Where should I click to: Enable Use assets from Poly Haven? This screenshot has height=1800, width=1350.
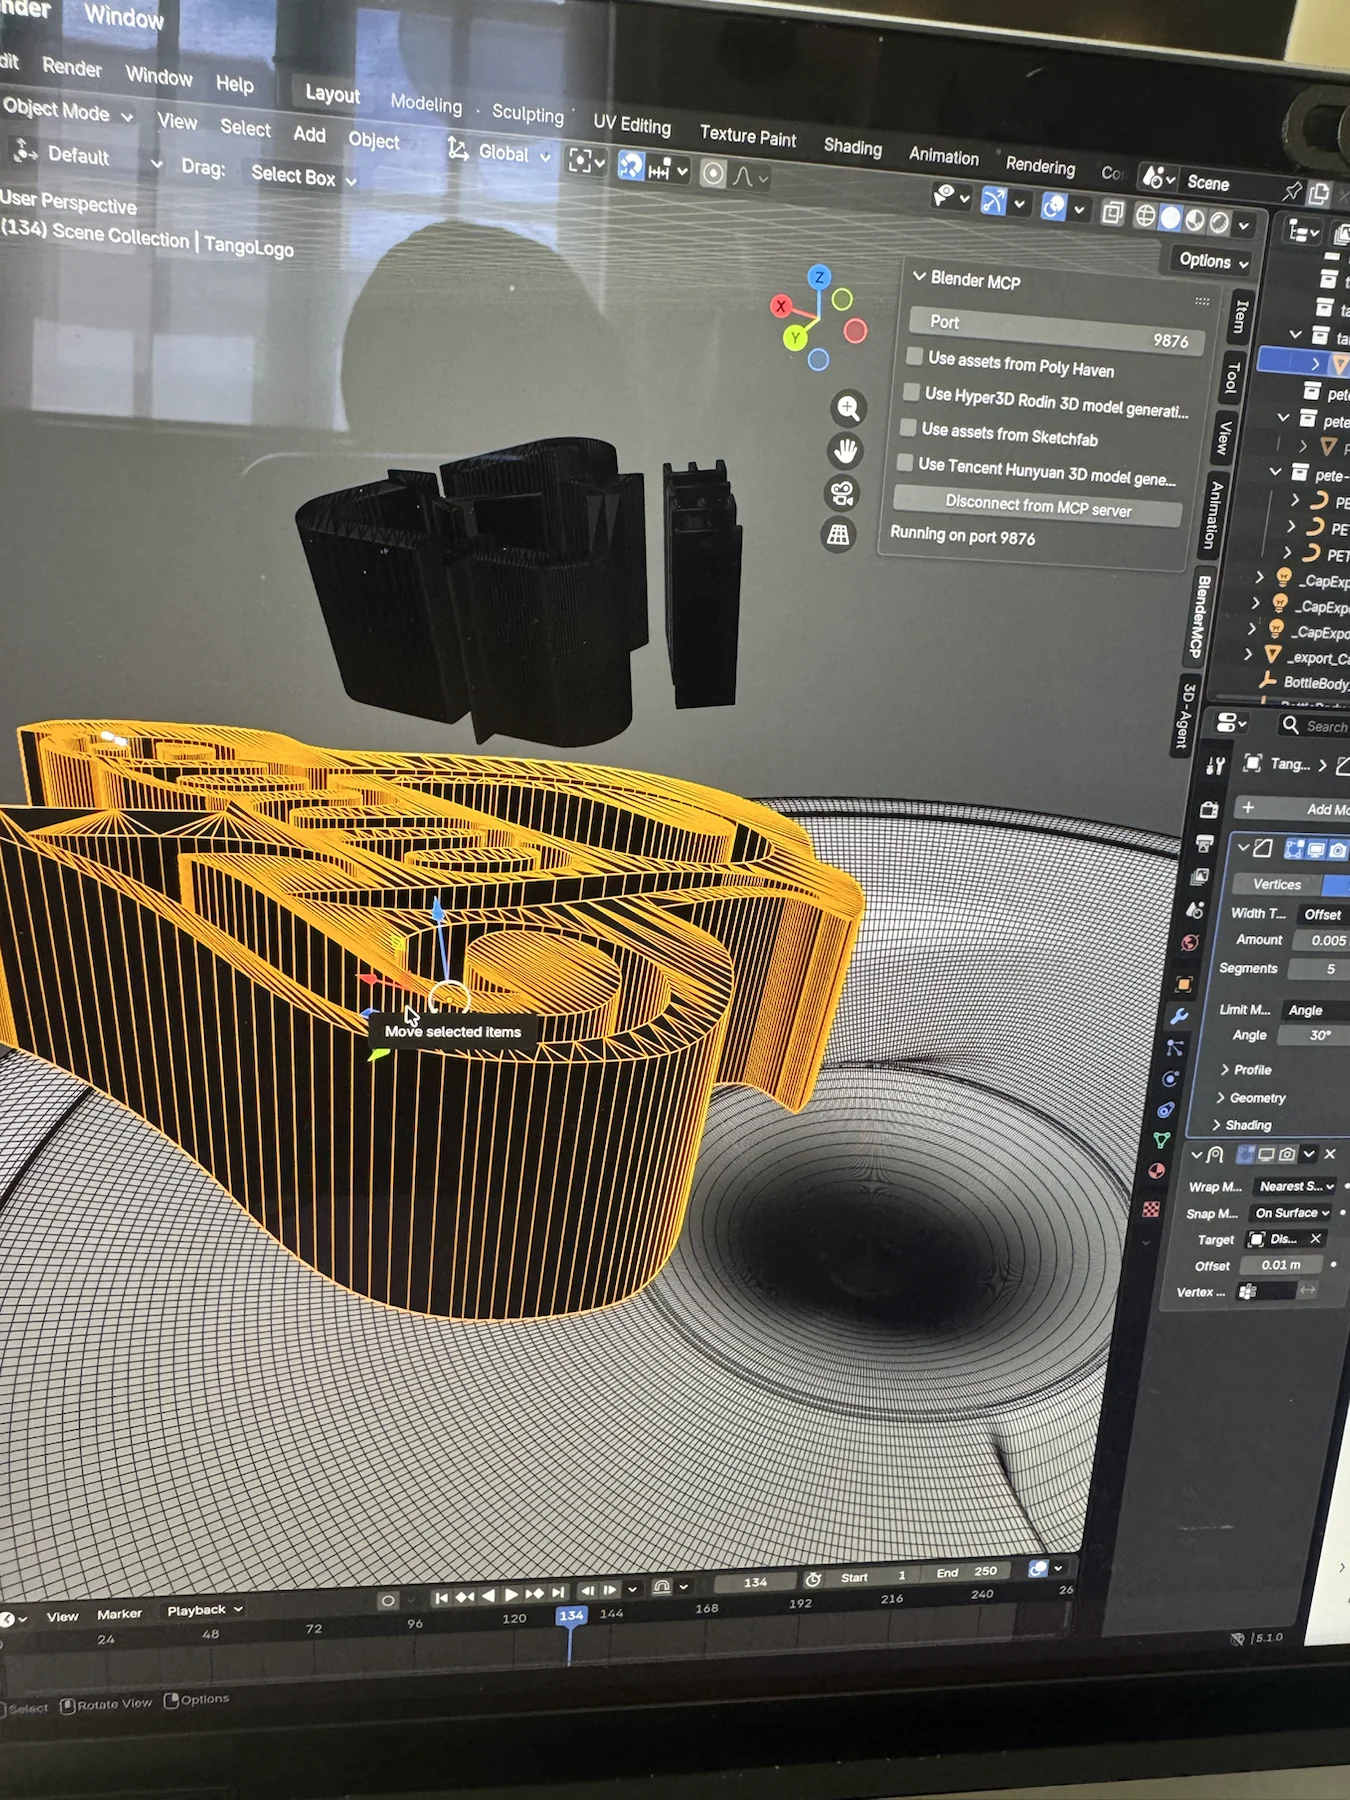[x=914, y=357]
